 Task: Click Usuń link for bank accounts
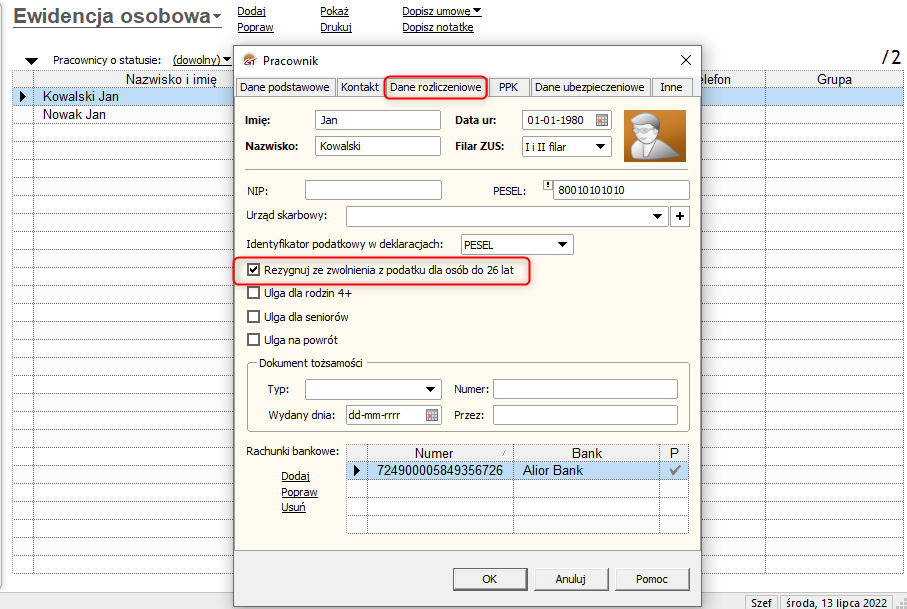[x=293, y=507]
